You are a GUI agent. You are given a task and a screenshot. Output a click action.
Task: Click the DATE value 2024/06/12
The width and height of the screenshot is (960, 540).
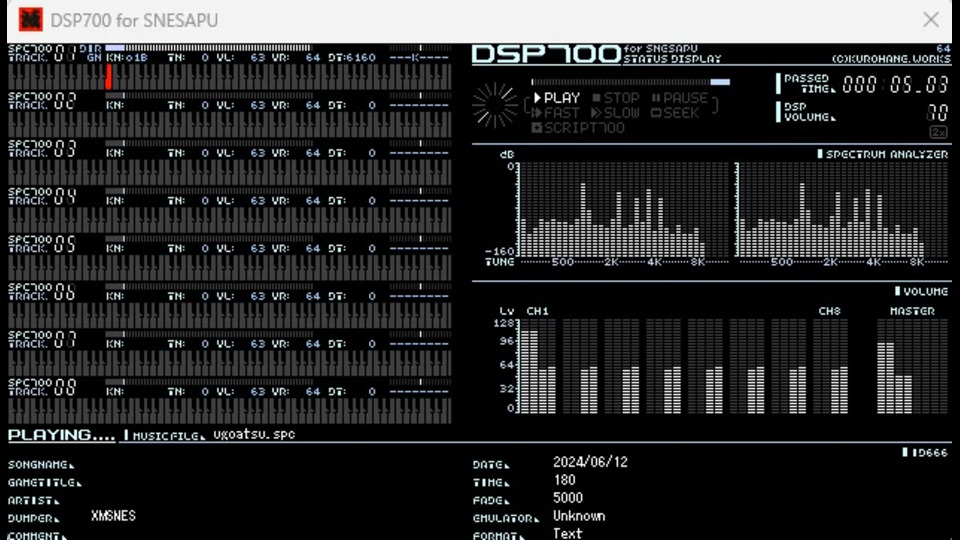[x=590, y=462]
